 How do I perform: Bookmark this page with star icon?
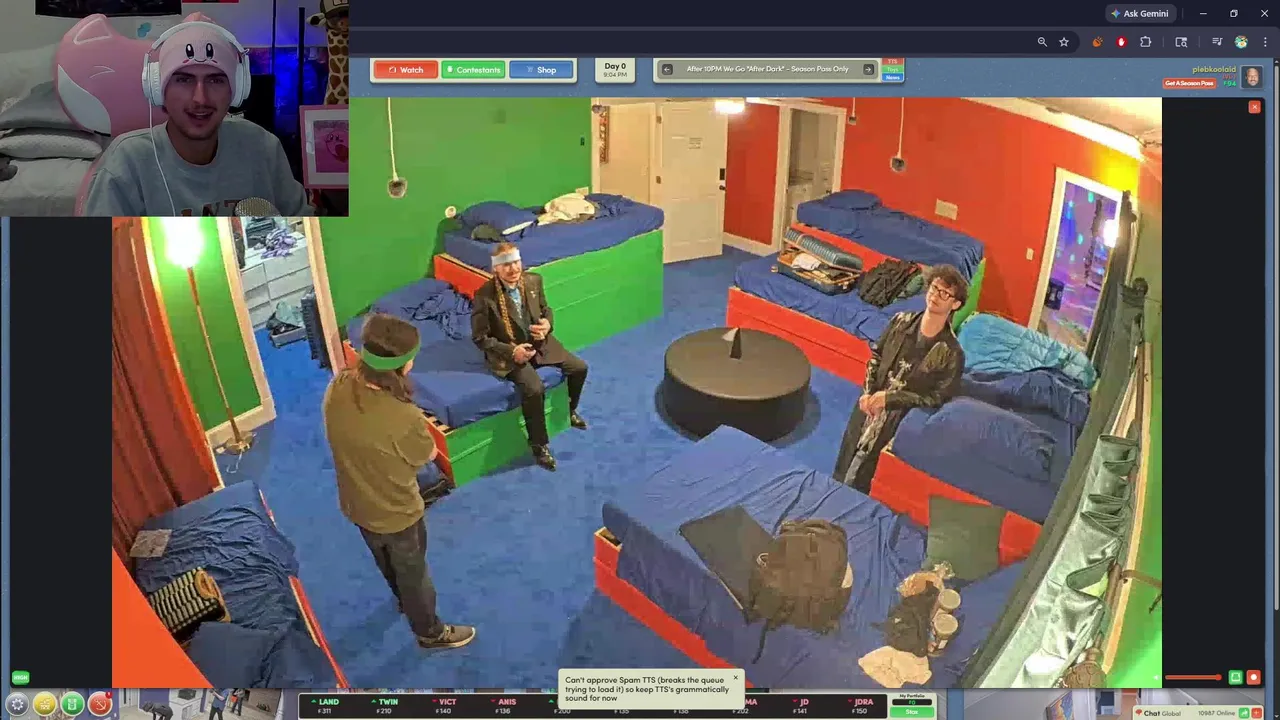coord(1064,42)
